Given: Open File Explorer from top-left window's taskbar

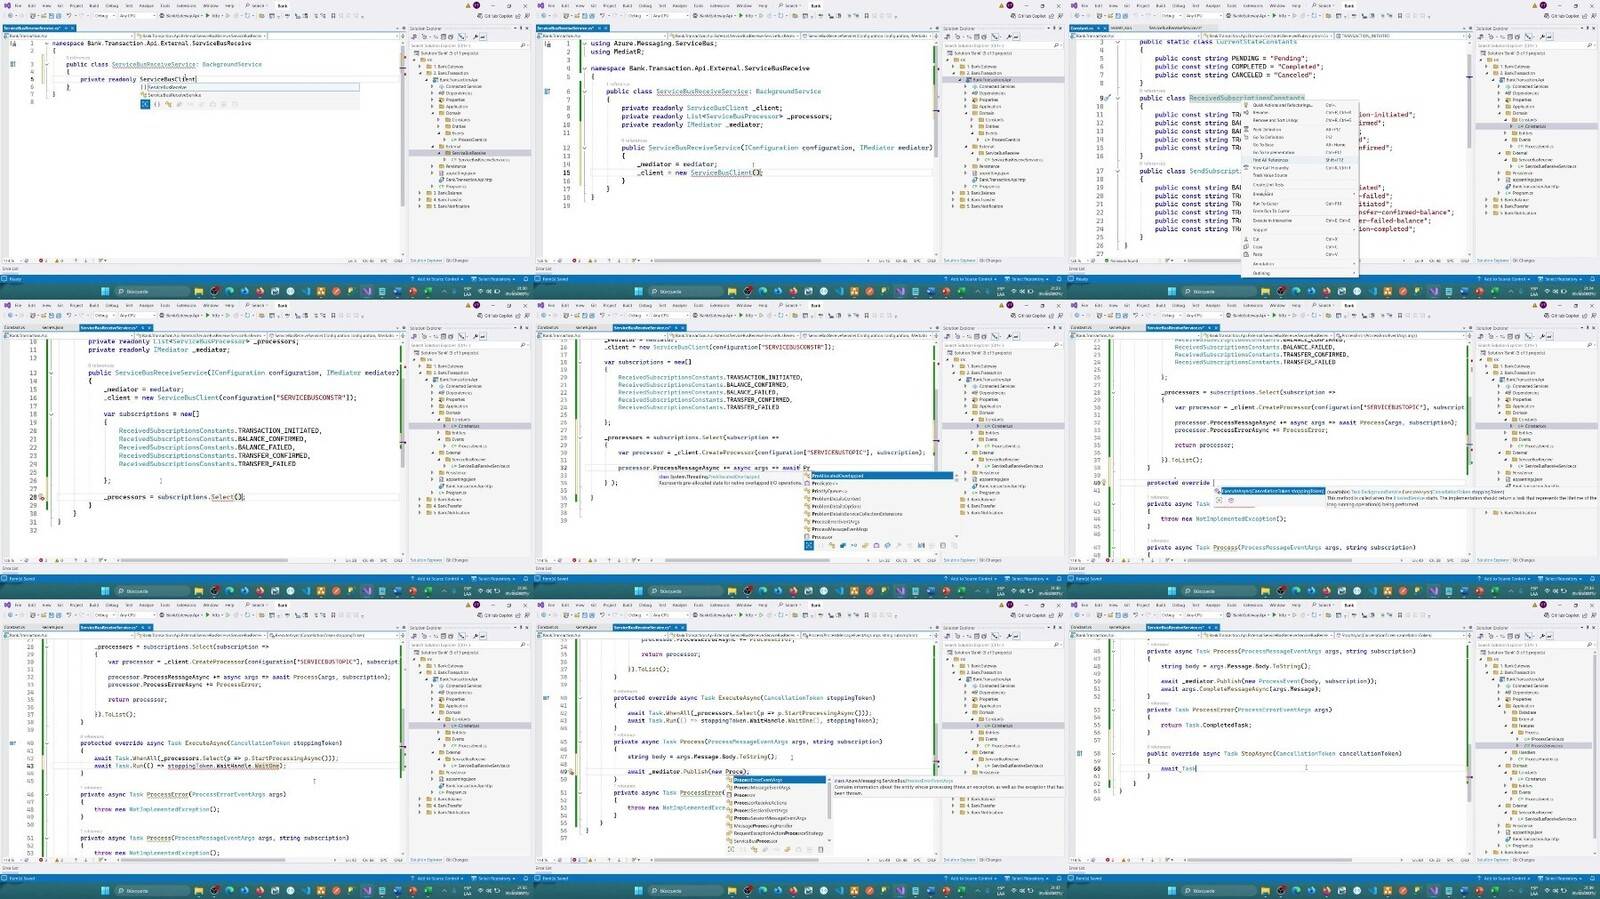Looking at the screenshot, I should point(199,291).
